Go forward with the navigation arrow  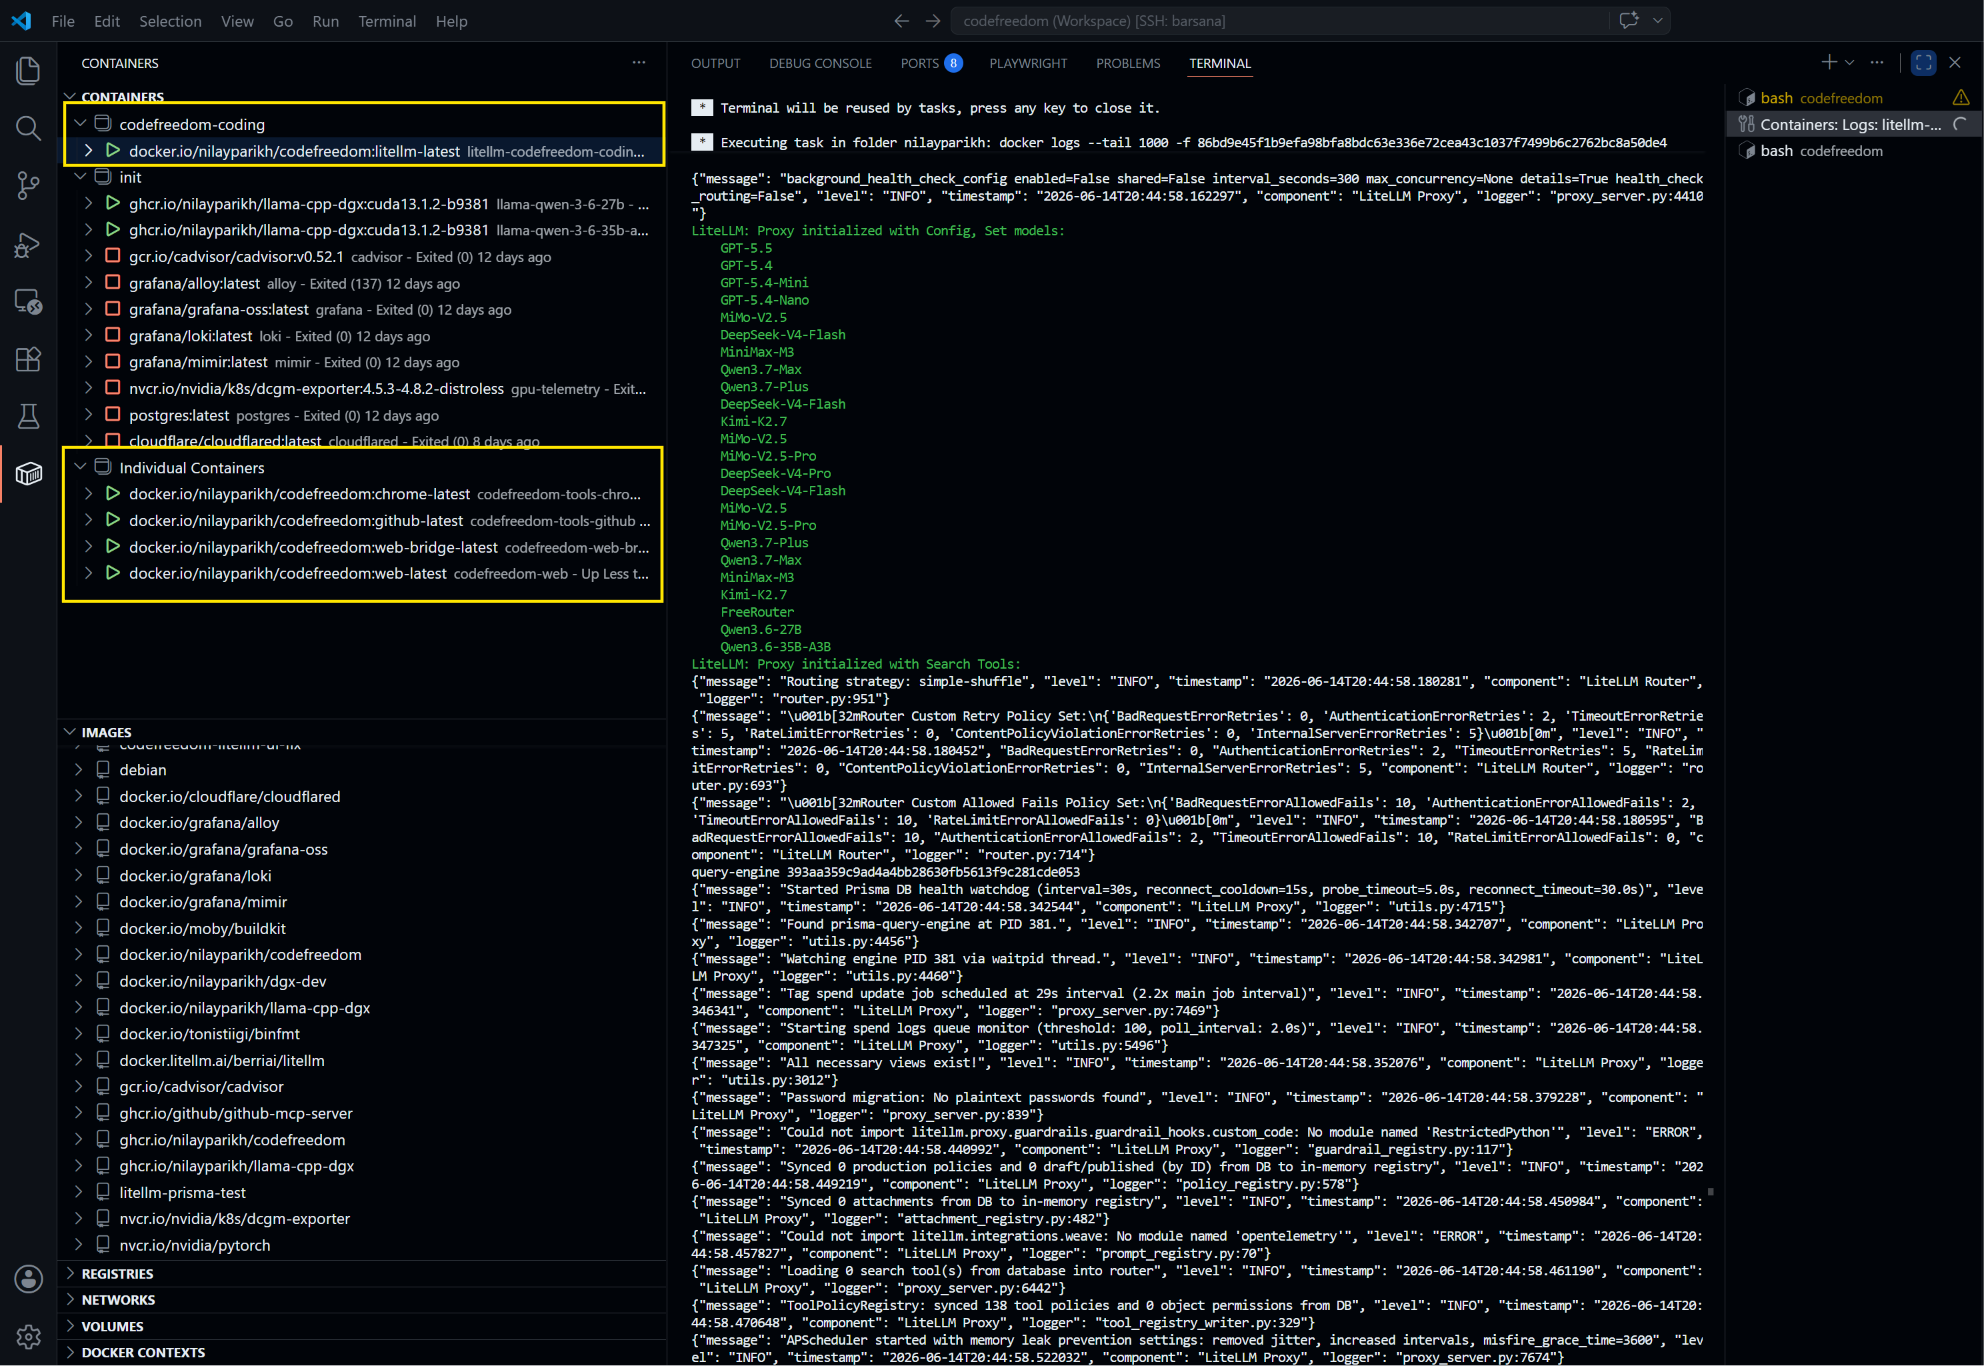point(933,21)
